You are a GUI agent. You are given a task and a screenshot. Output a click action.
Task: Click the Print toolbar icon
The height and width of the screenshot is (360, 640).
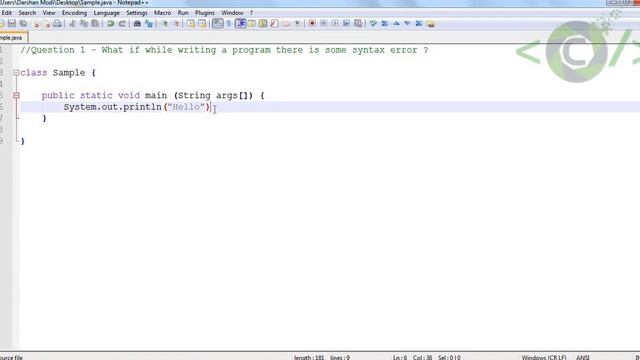pos(58,24)
